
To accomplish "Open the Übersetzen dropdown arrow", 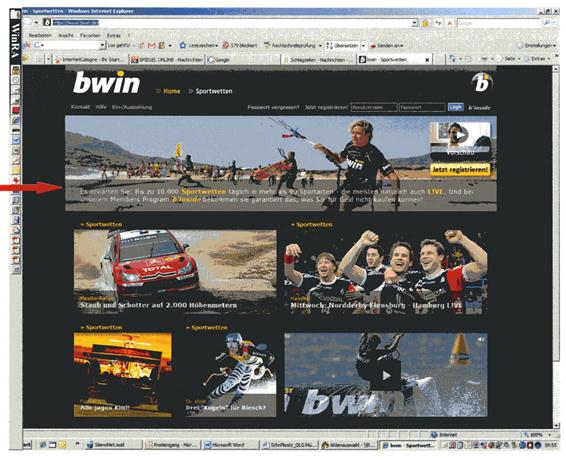I will (x=363, y=45).
